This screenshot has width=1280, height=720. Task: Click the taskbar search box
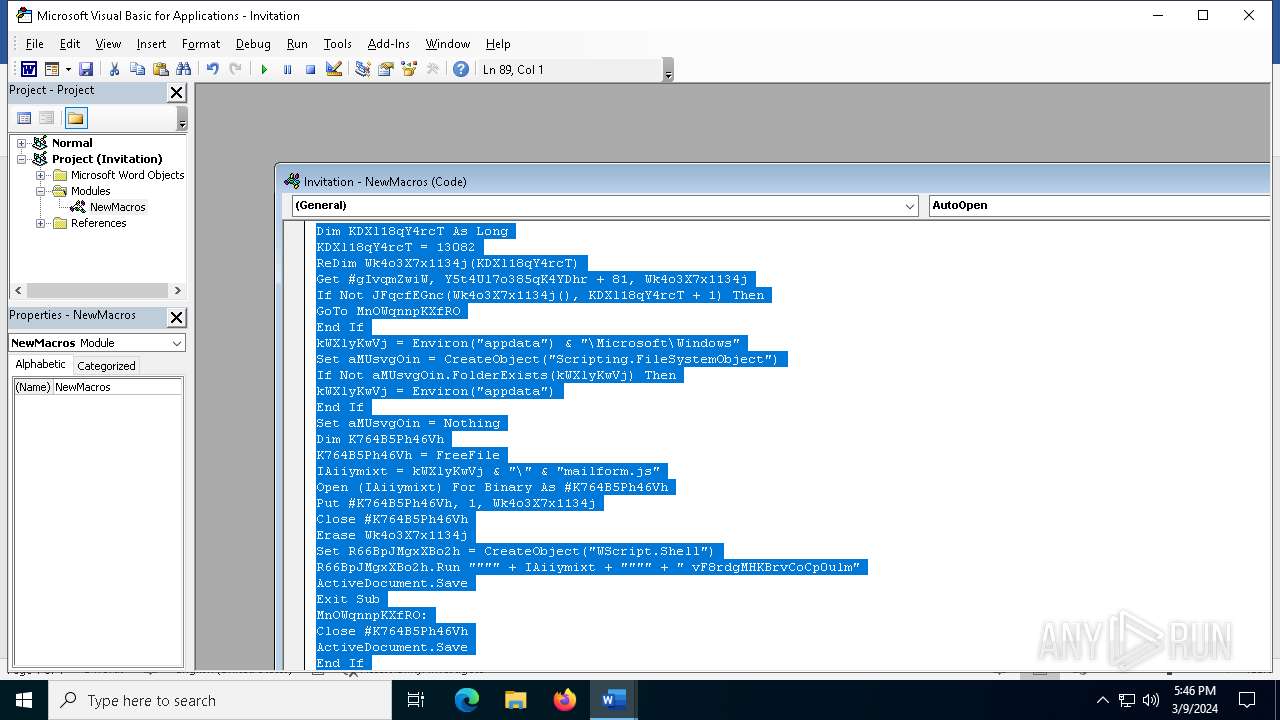coord(220,700)
